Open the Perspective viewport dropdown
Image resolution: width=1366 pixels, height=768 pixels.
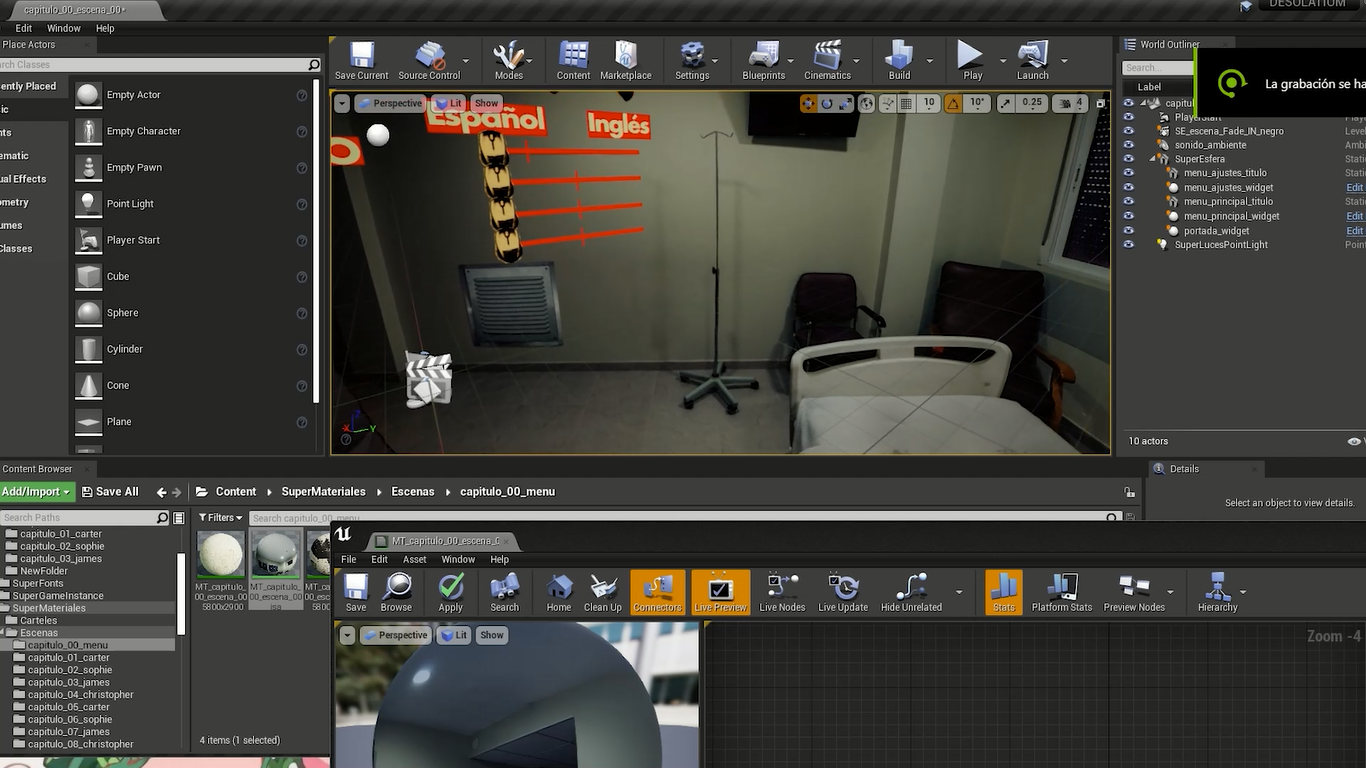pyautogui.click(x=390, y=103)
